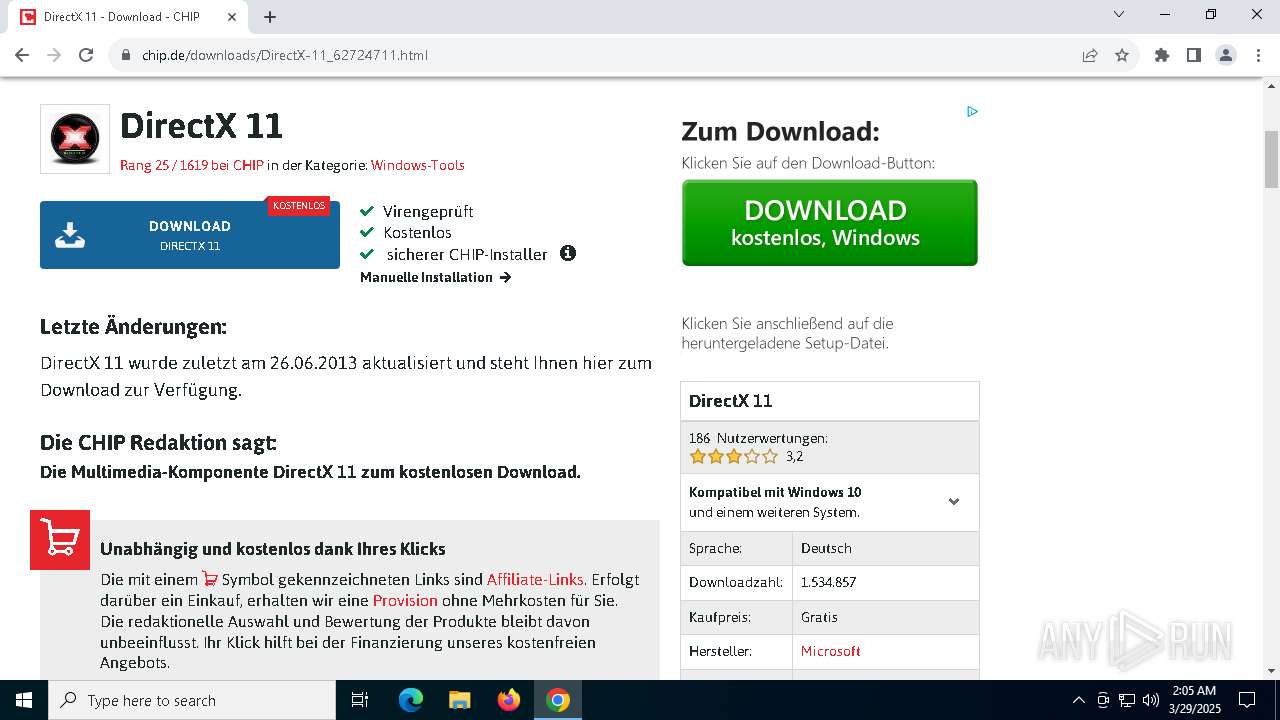Open the Provision link
Image resolution: width=1280 pixels, height=720 pixels.
tap(405, 600)
